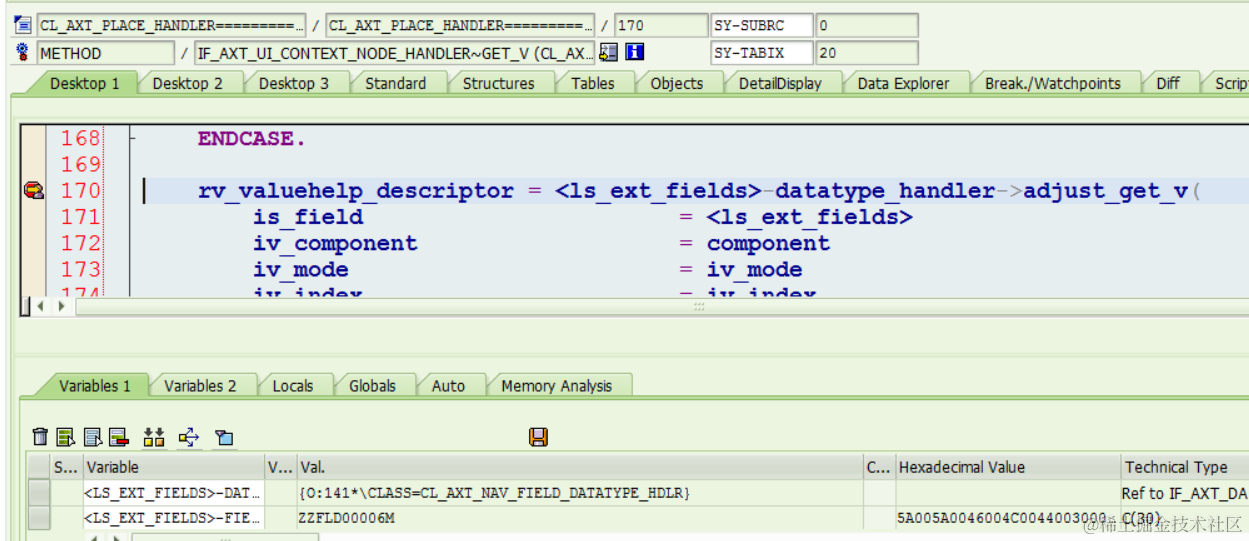The image size is (1249, 541).
Task: Select row button of <LS_EXT_FIELDS>-FIE variable
Action: point(39,518)
